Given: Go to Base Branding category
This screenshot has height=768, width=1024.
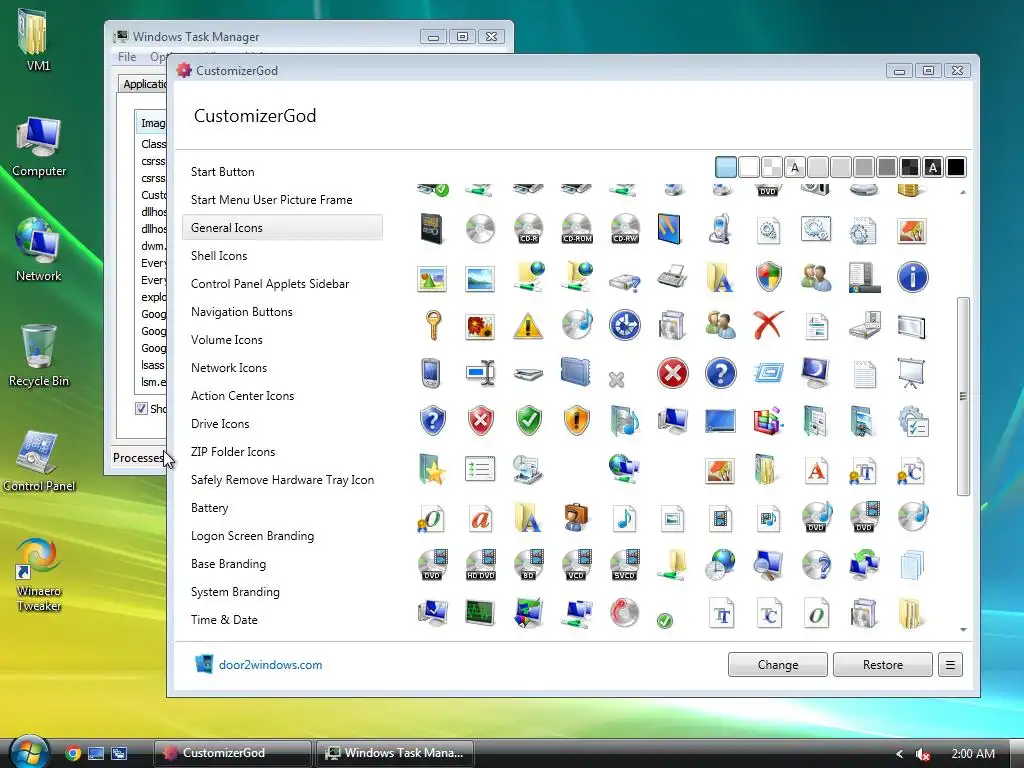Looking at the screenshot, I should [x=229, y=564].
